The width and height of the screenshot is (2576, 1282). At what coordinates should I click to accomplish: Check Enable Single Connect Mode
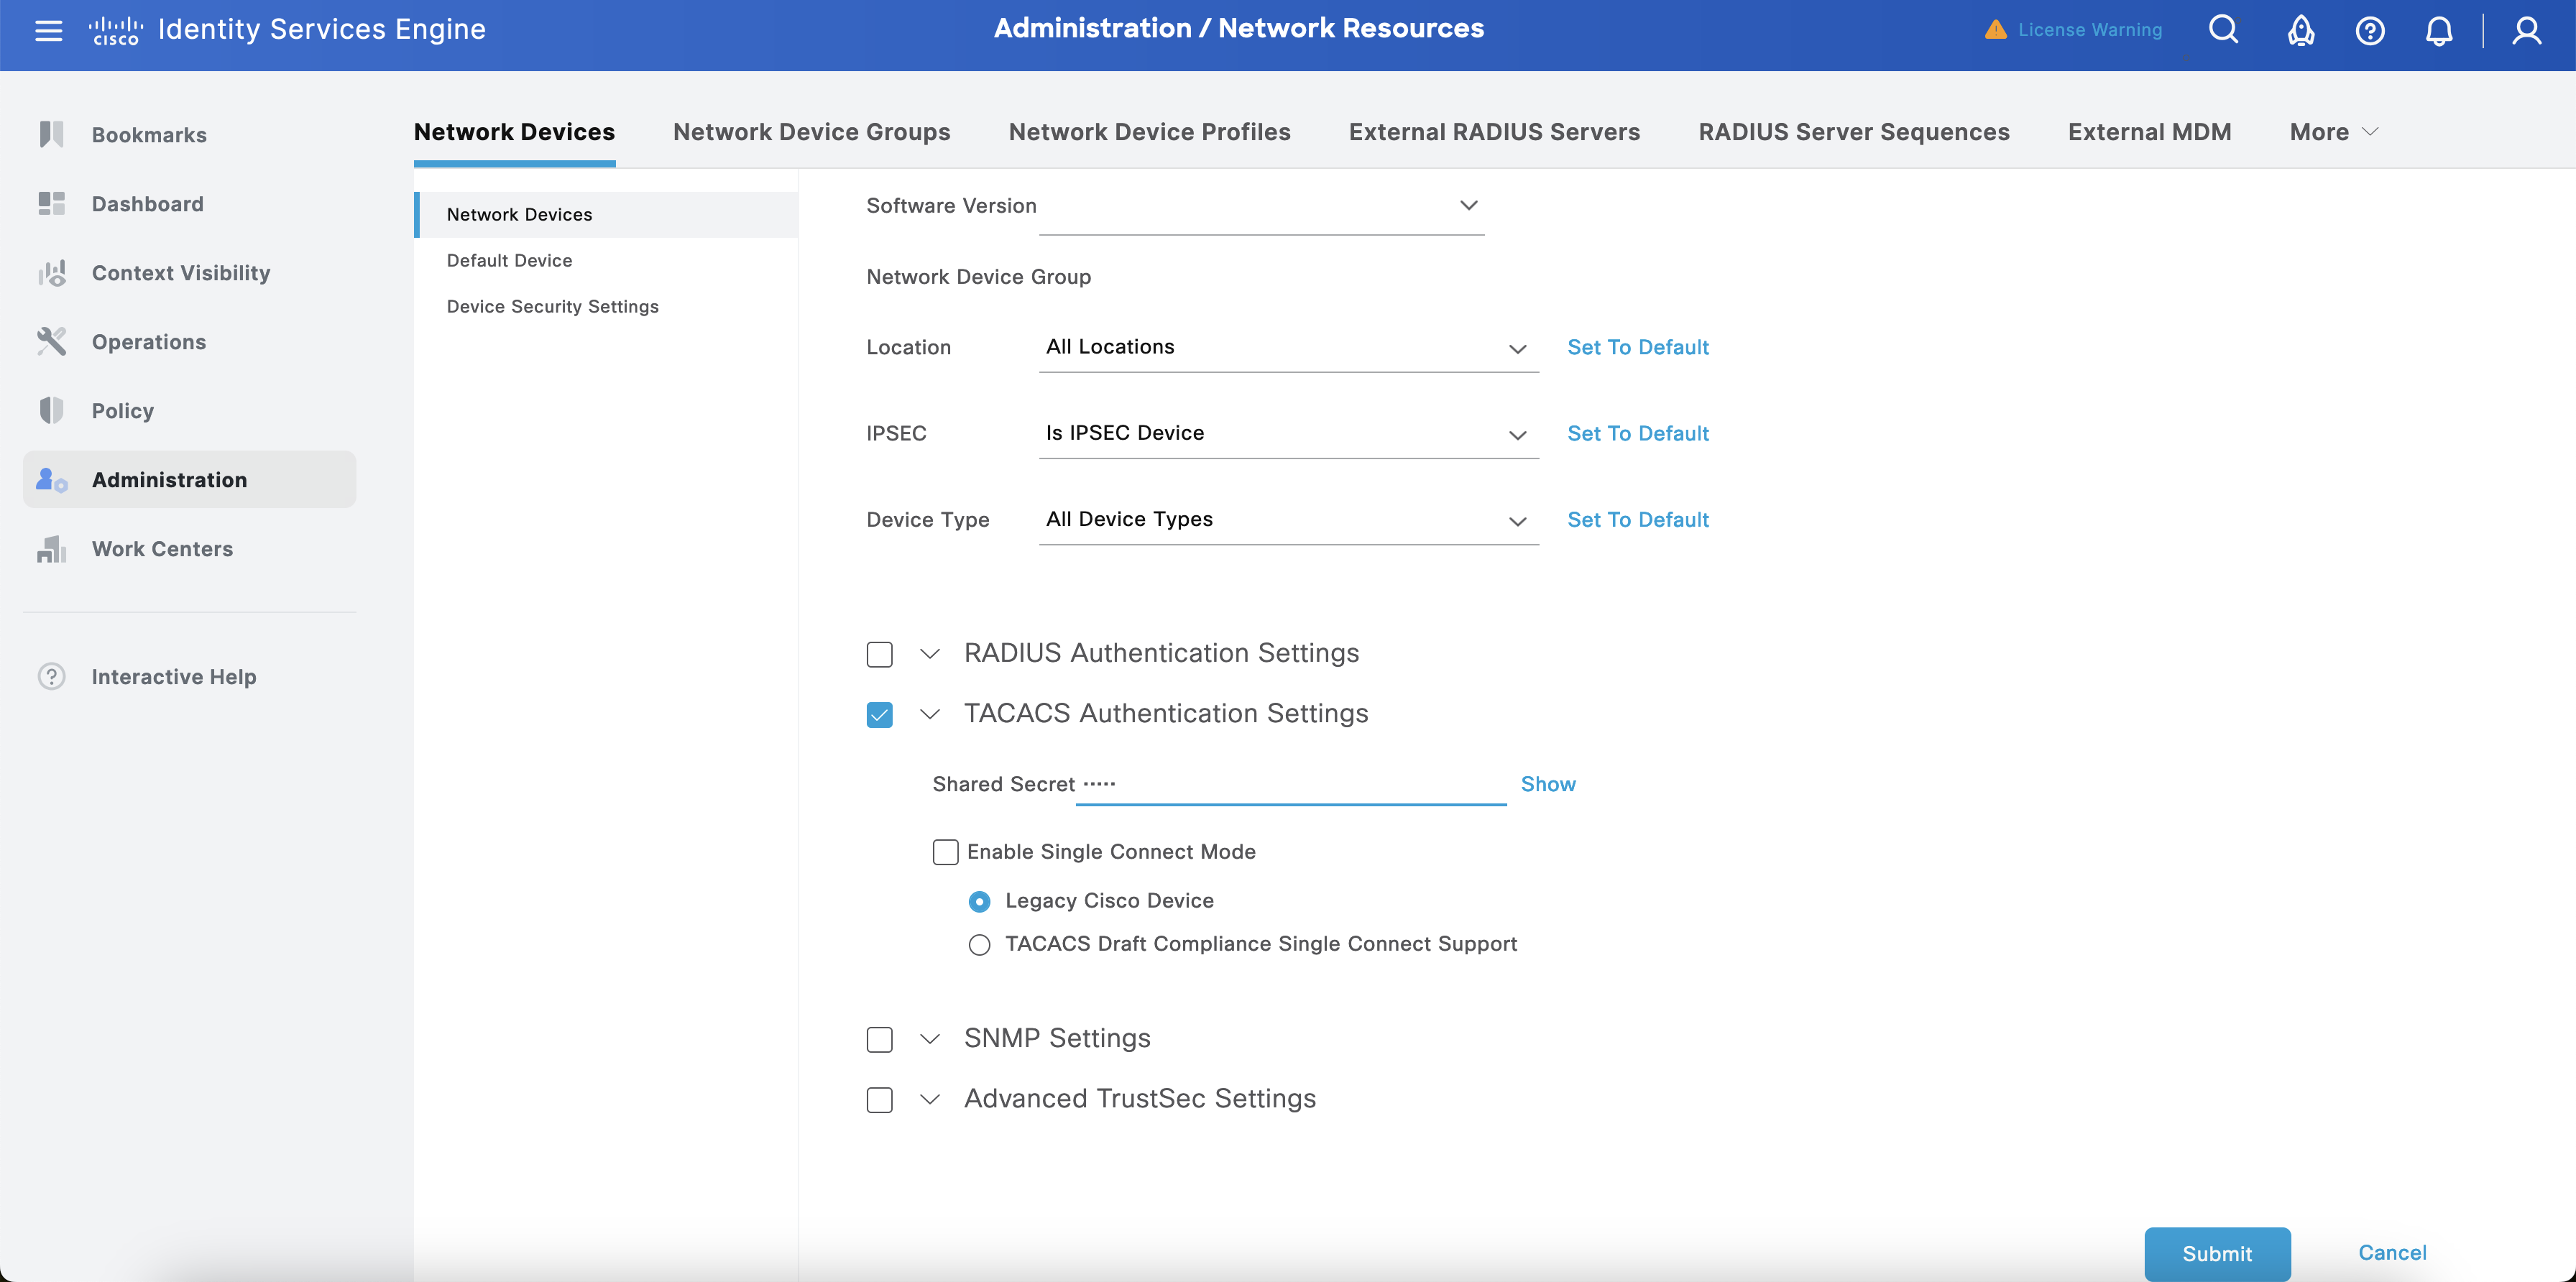click(x=945, y=851)
